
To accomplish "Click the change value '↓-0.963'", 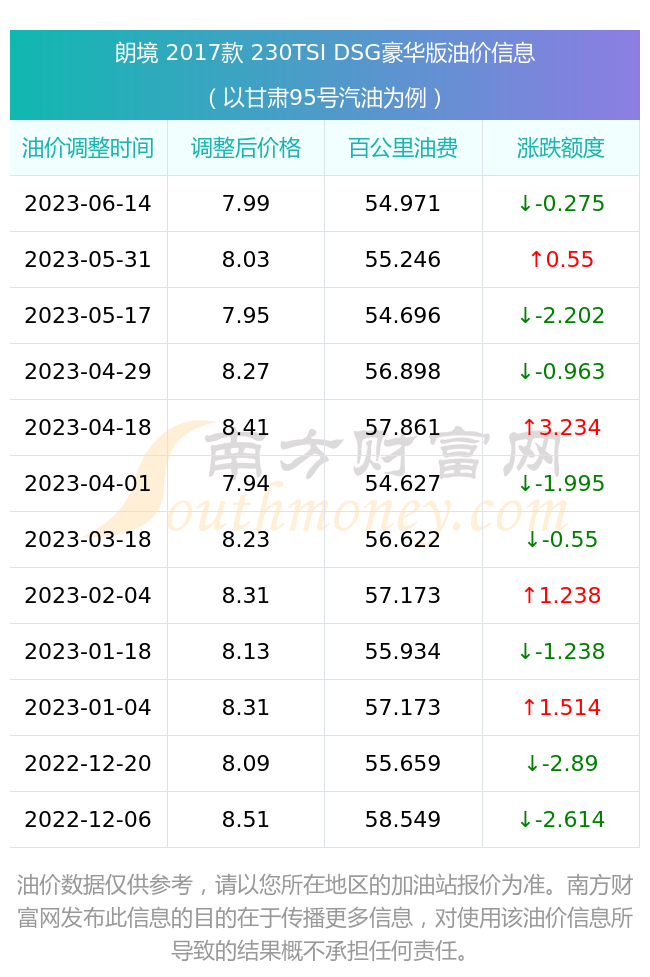I will click(561, 372).
